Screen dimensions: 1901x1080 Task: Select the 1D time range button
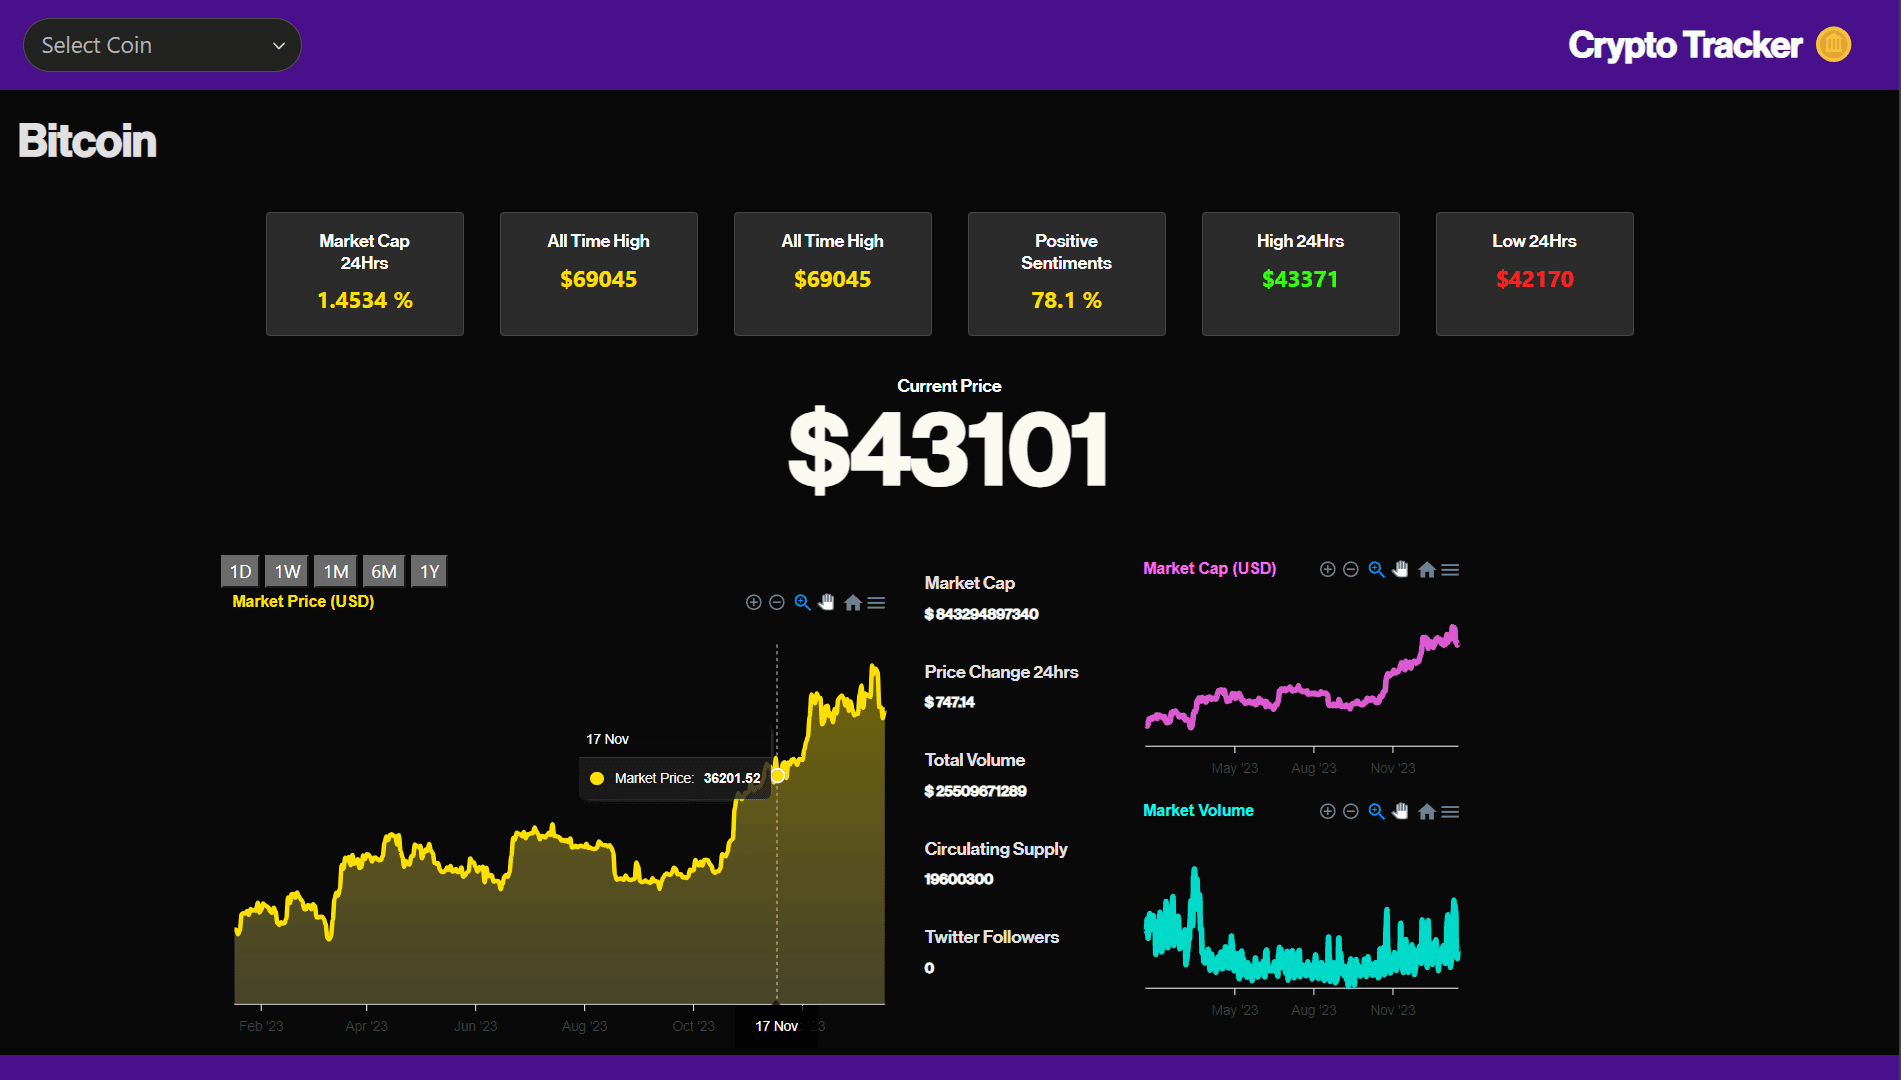click(240, 571)
